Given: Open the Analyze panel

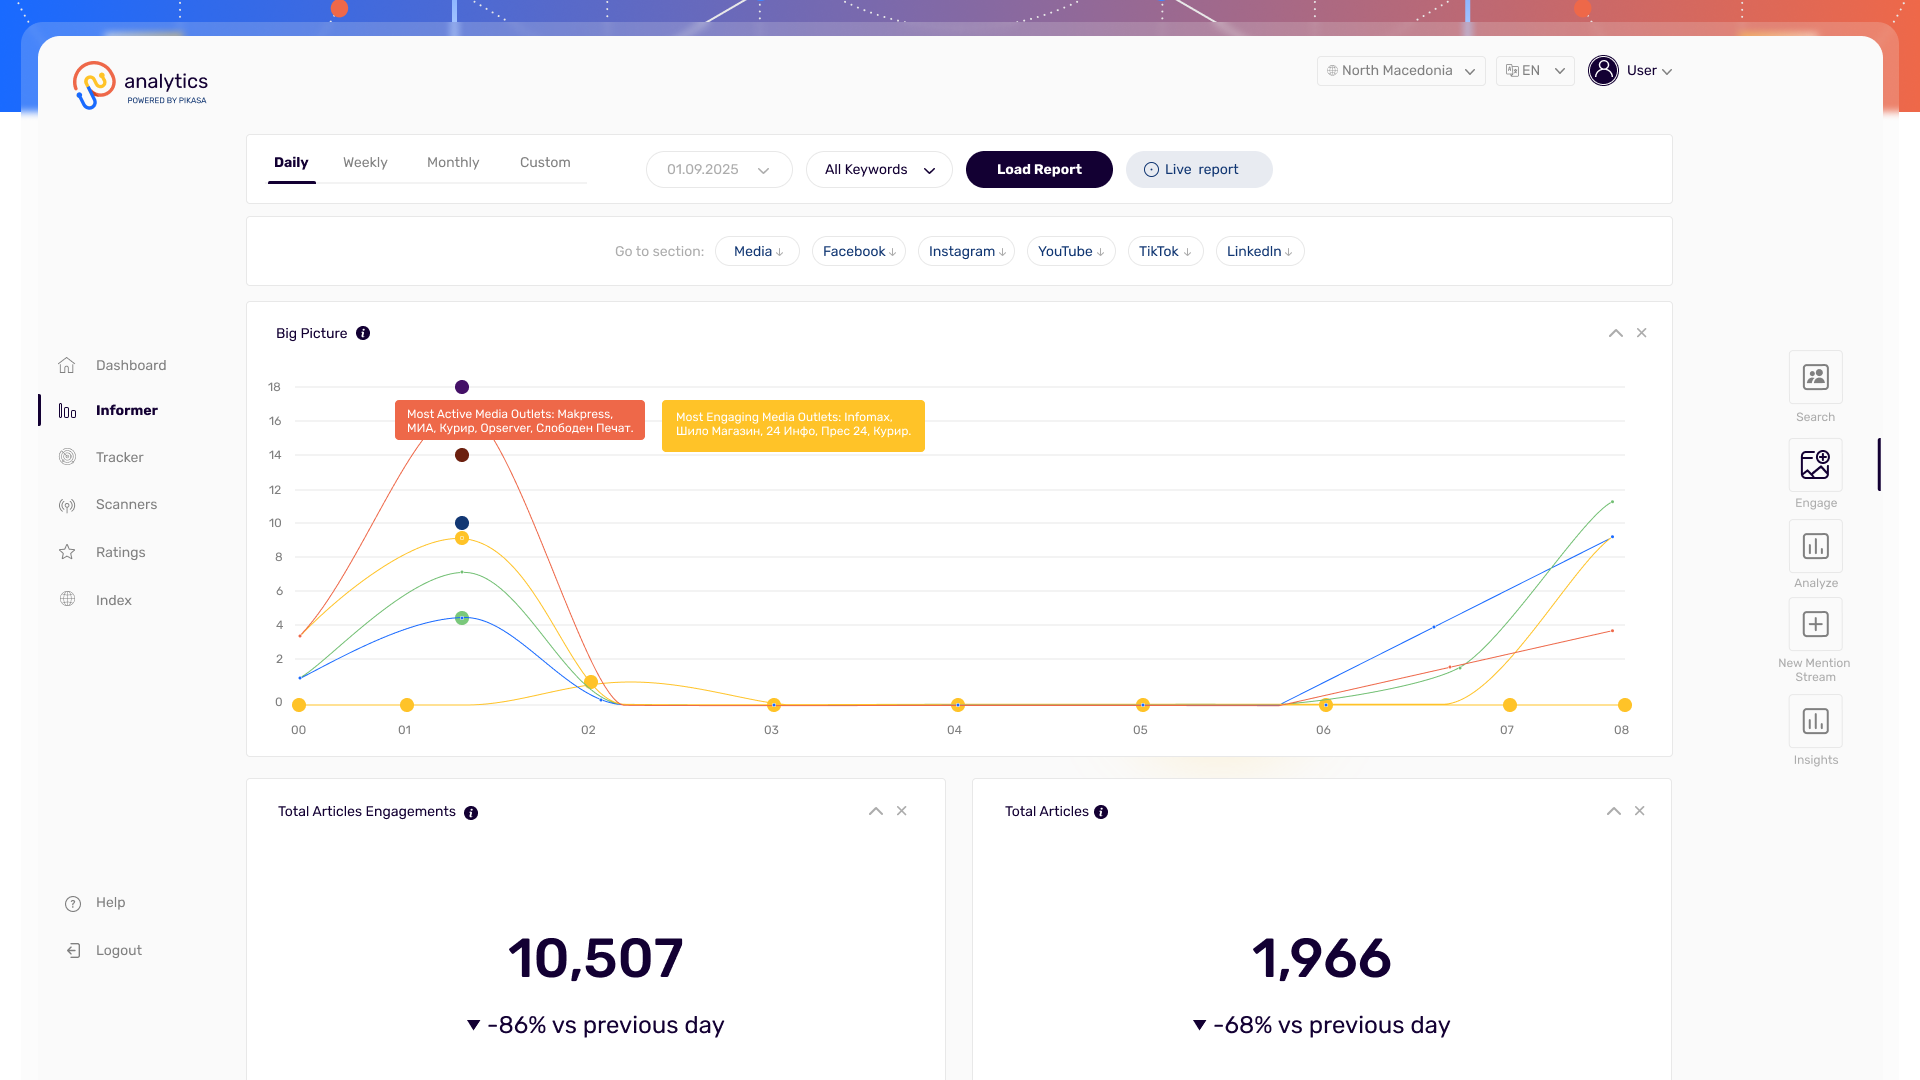Looking at the screenshot, I should coord(1815,546).
